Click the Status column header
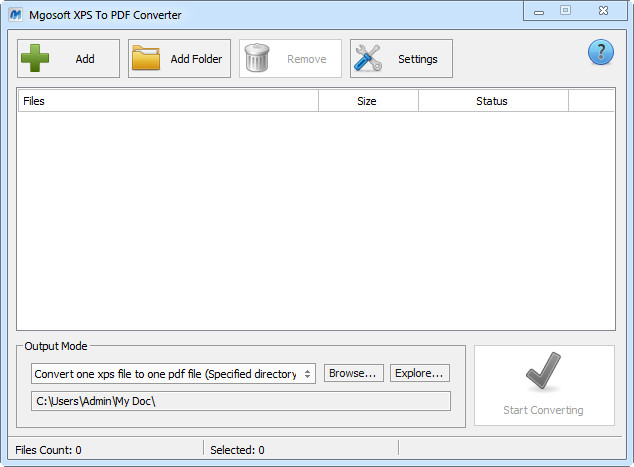Screen dimensions: 634x467 [492, 101]
